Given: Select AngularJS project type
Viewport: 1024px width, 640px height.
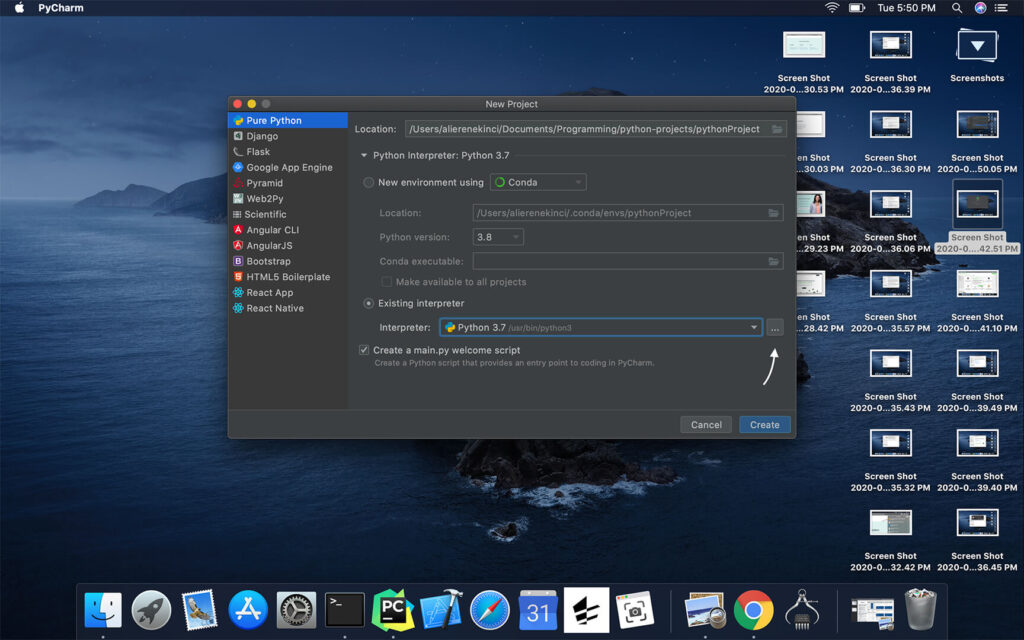Looking at the screenshot, I should pyautogui.click(x=287, y=246).
